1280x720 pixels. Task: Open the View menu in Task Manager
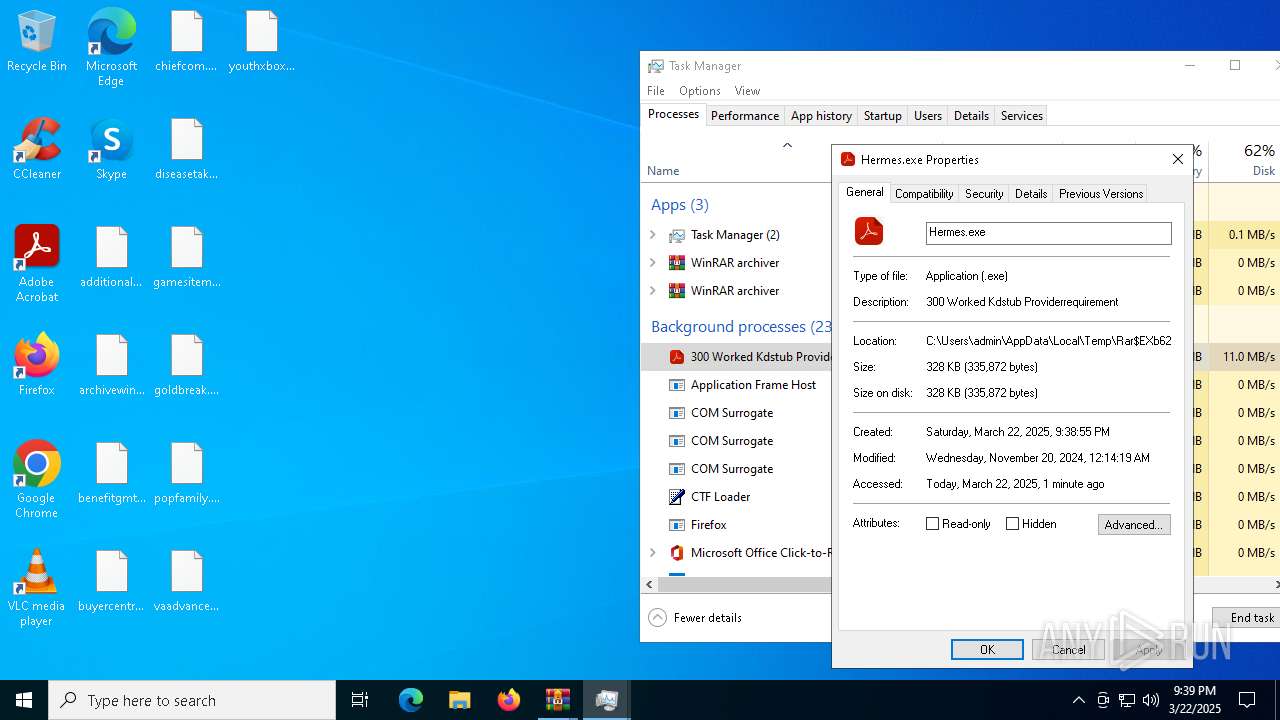coord(747,91)
